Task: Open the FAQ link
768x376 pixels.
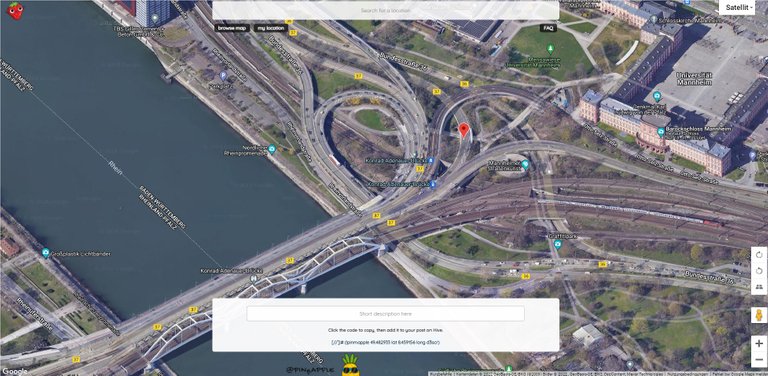Action: pyautogui.click(x=548, y=28)
